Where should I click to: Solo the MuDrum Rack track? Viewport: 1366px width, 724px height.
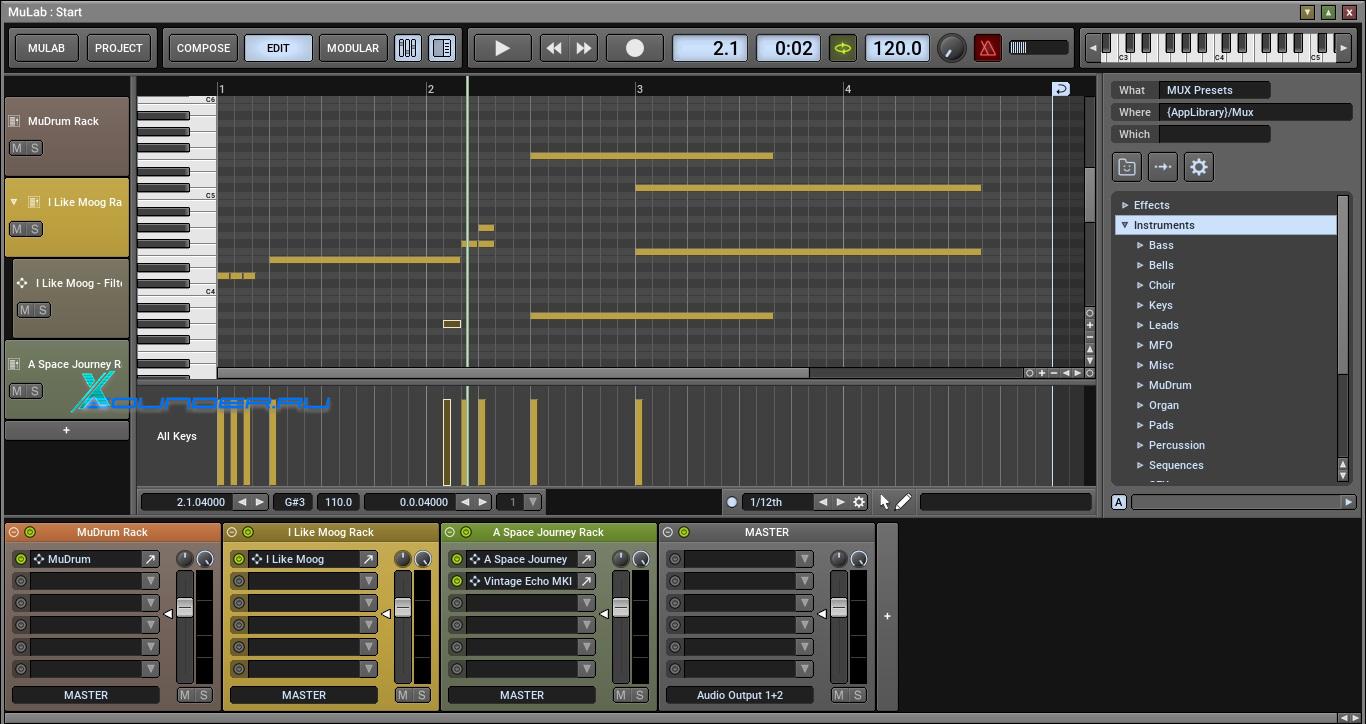[34, 148]
